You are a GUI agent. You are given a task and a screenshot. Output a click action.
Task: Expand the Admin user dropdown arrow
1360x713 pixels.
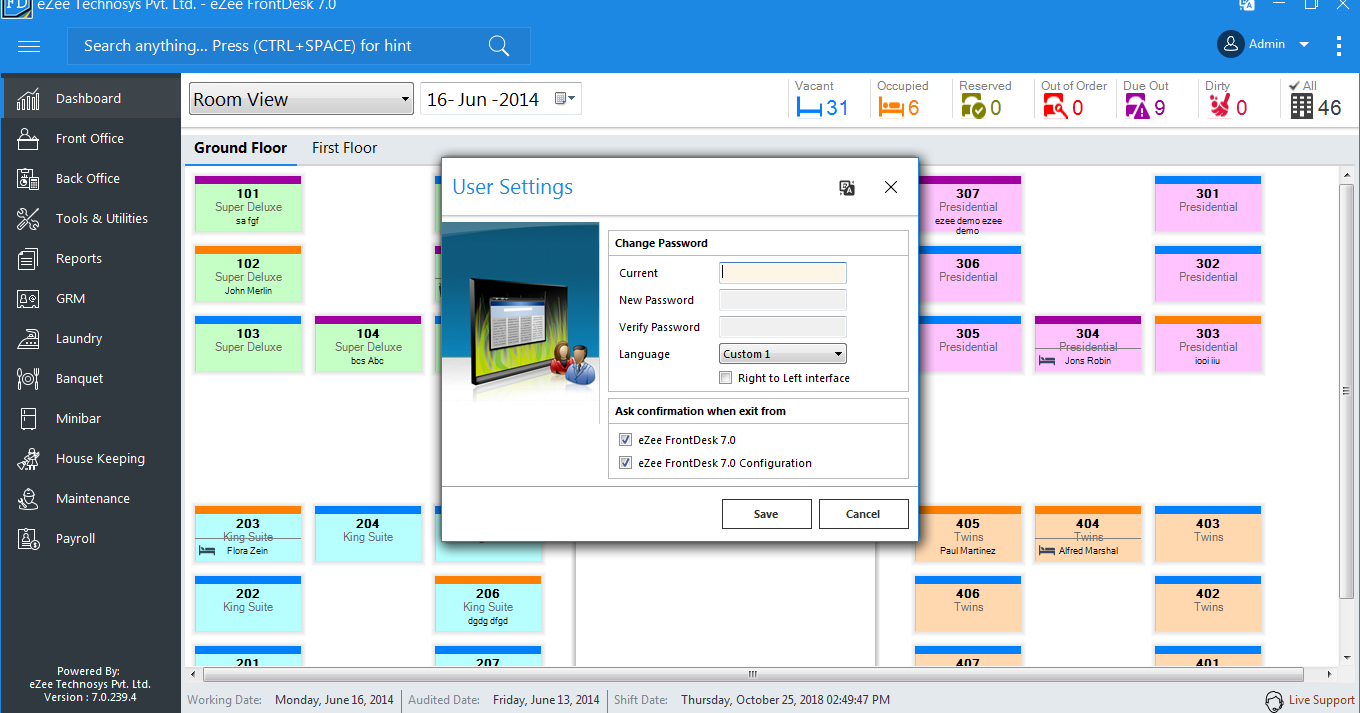tap(1304, 45)
